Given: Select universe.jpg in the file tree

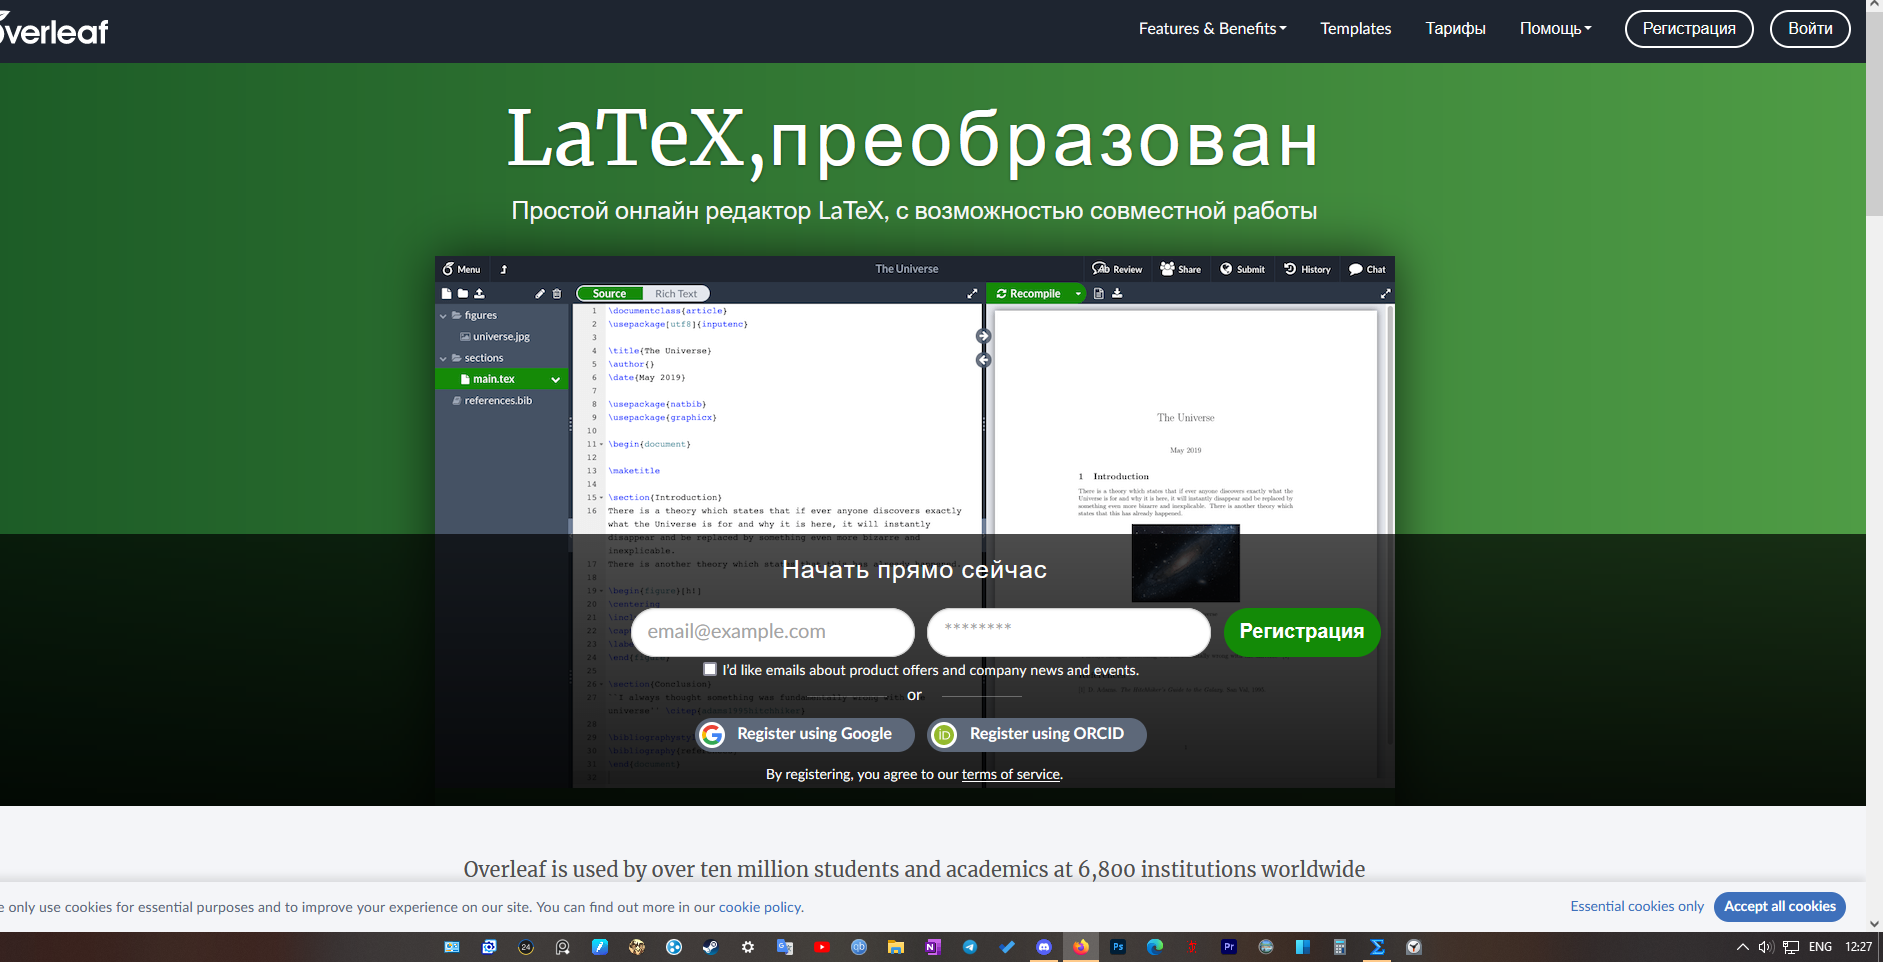Looking at the screenshot, I should [501, 337].
